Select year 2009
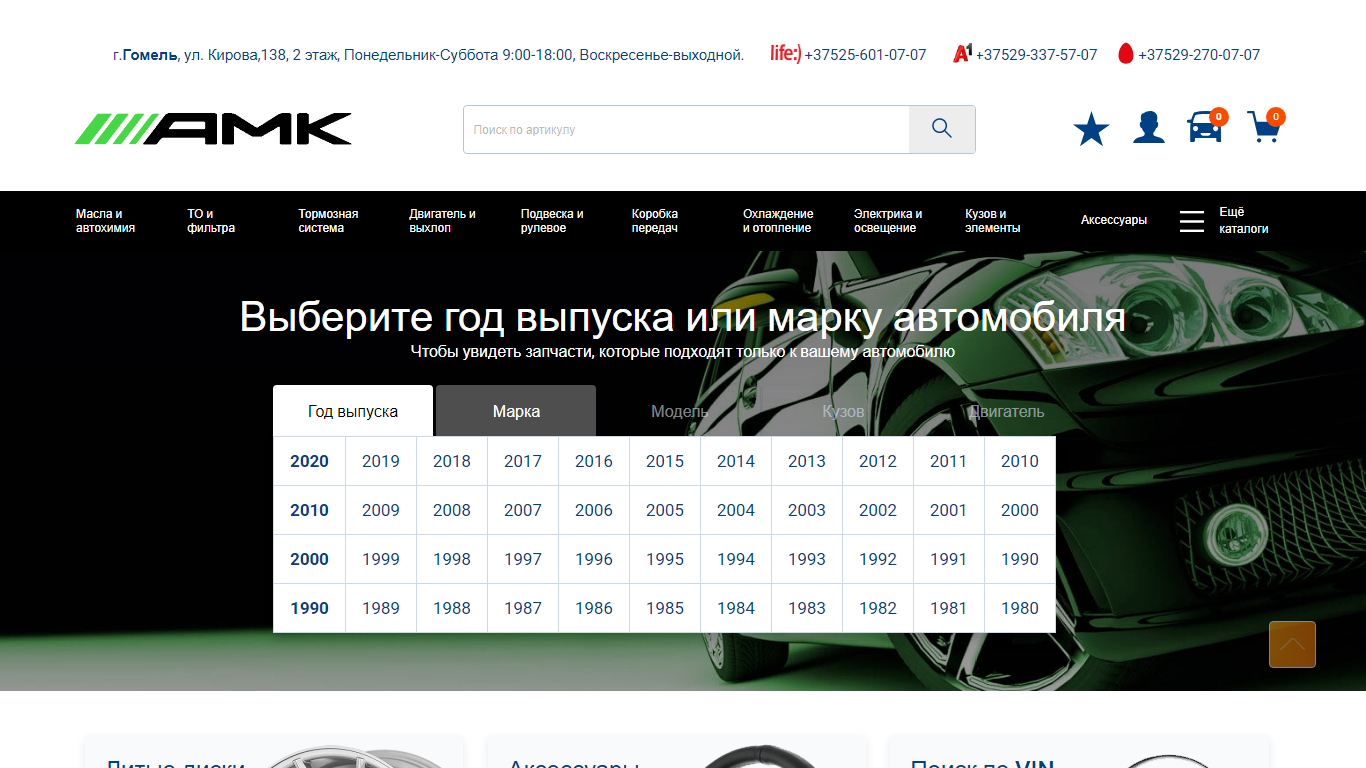 (x=380, y=510)
